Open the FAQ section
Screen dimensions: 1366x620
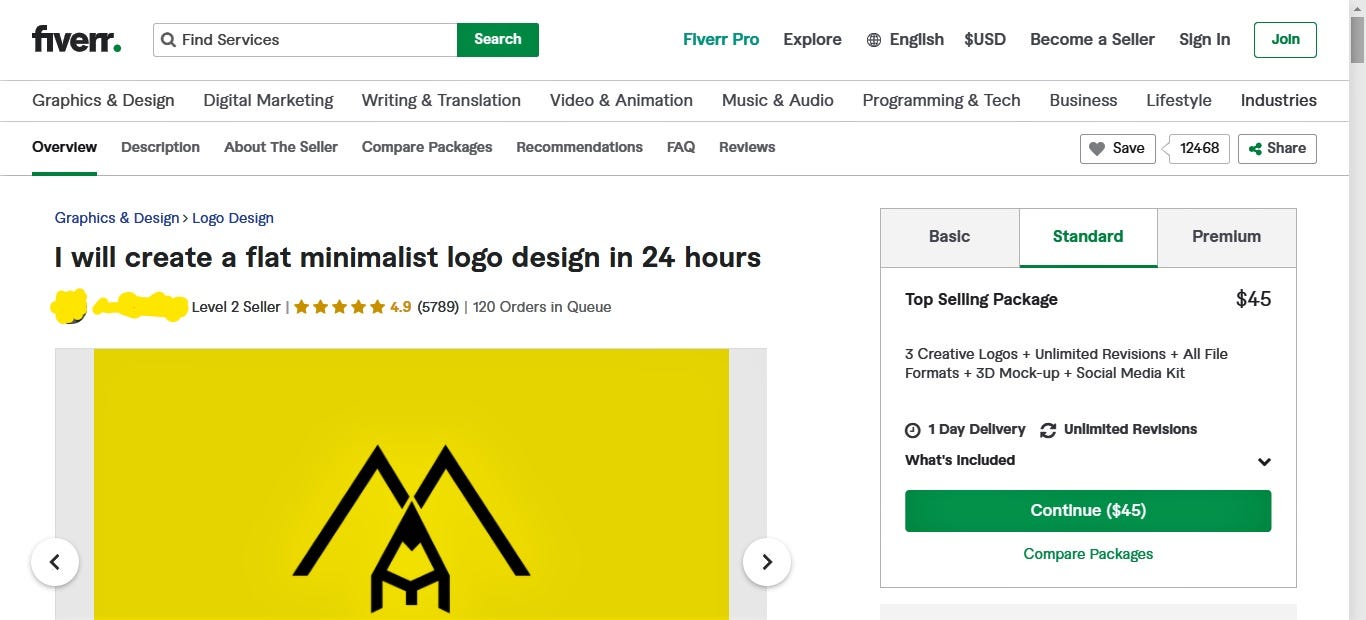point(680,147)
